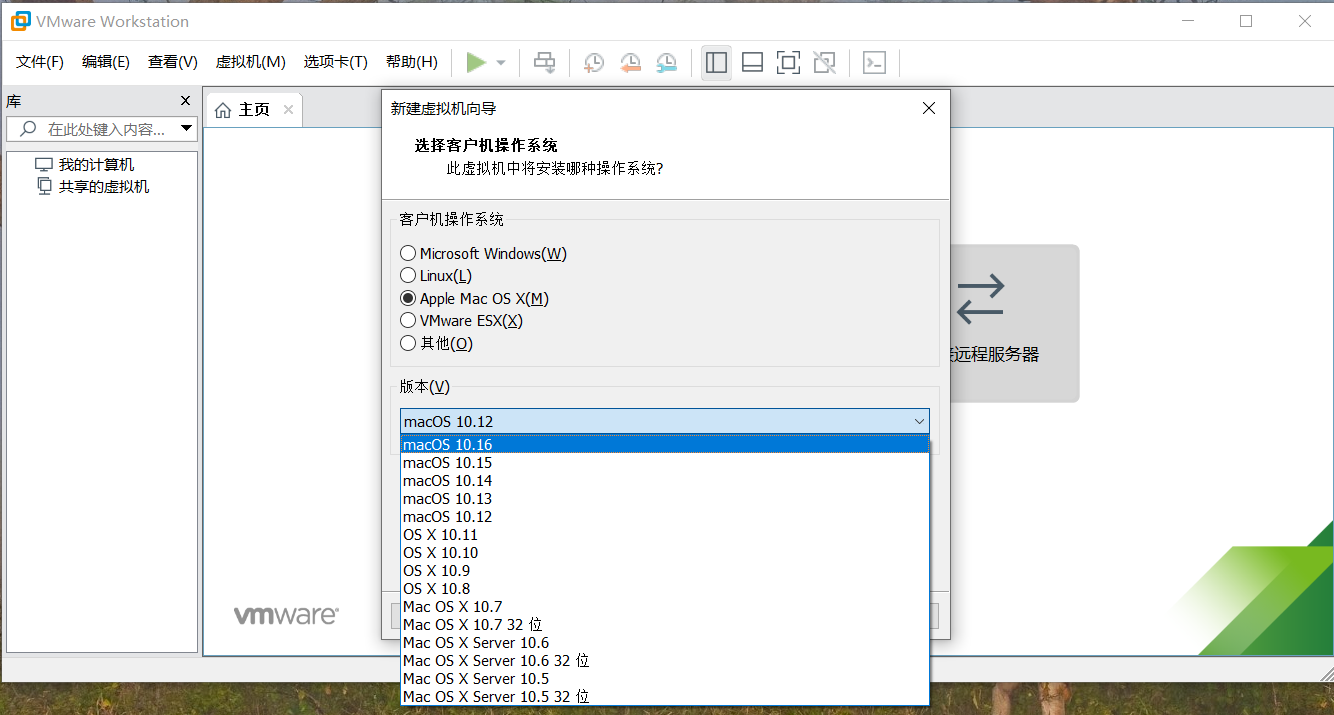Click the library search magnifier icon
The width and height of the screenshot is (1334, 715).
[x=28, y=129]
